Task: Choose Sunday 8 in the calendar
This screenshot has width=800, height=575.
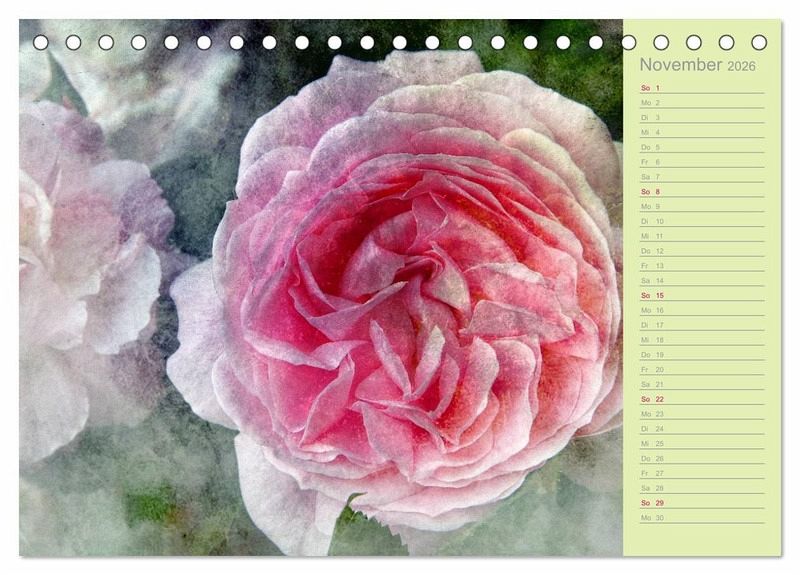Action: [x=701, y=191]
